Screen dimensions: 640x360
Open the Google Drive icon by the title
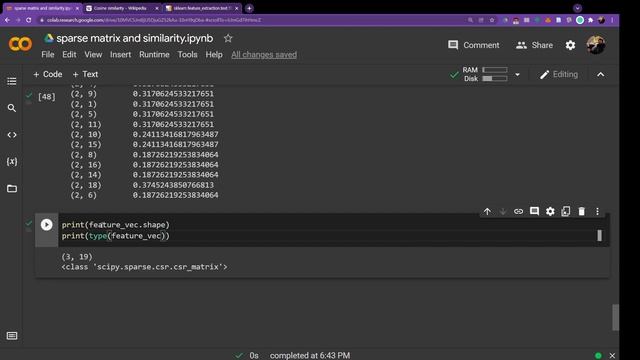pos(49,38)
